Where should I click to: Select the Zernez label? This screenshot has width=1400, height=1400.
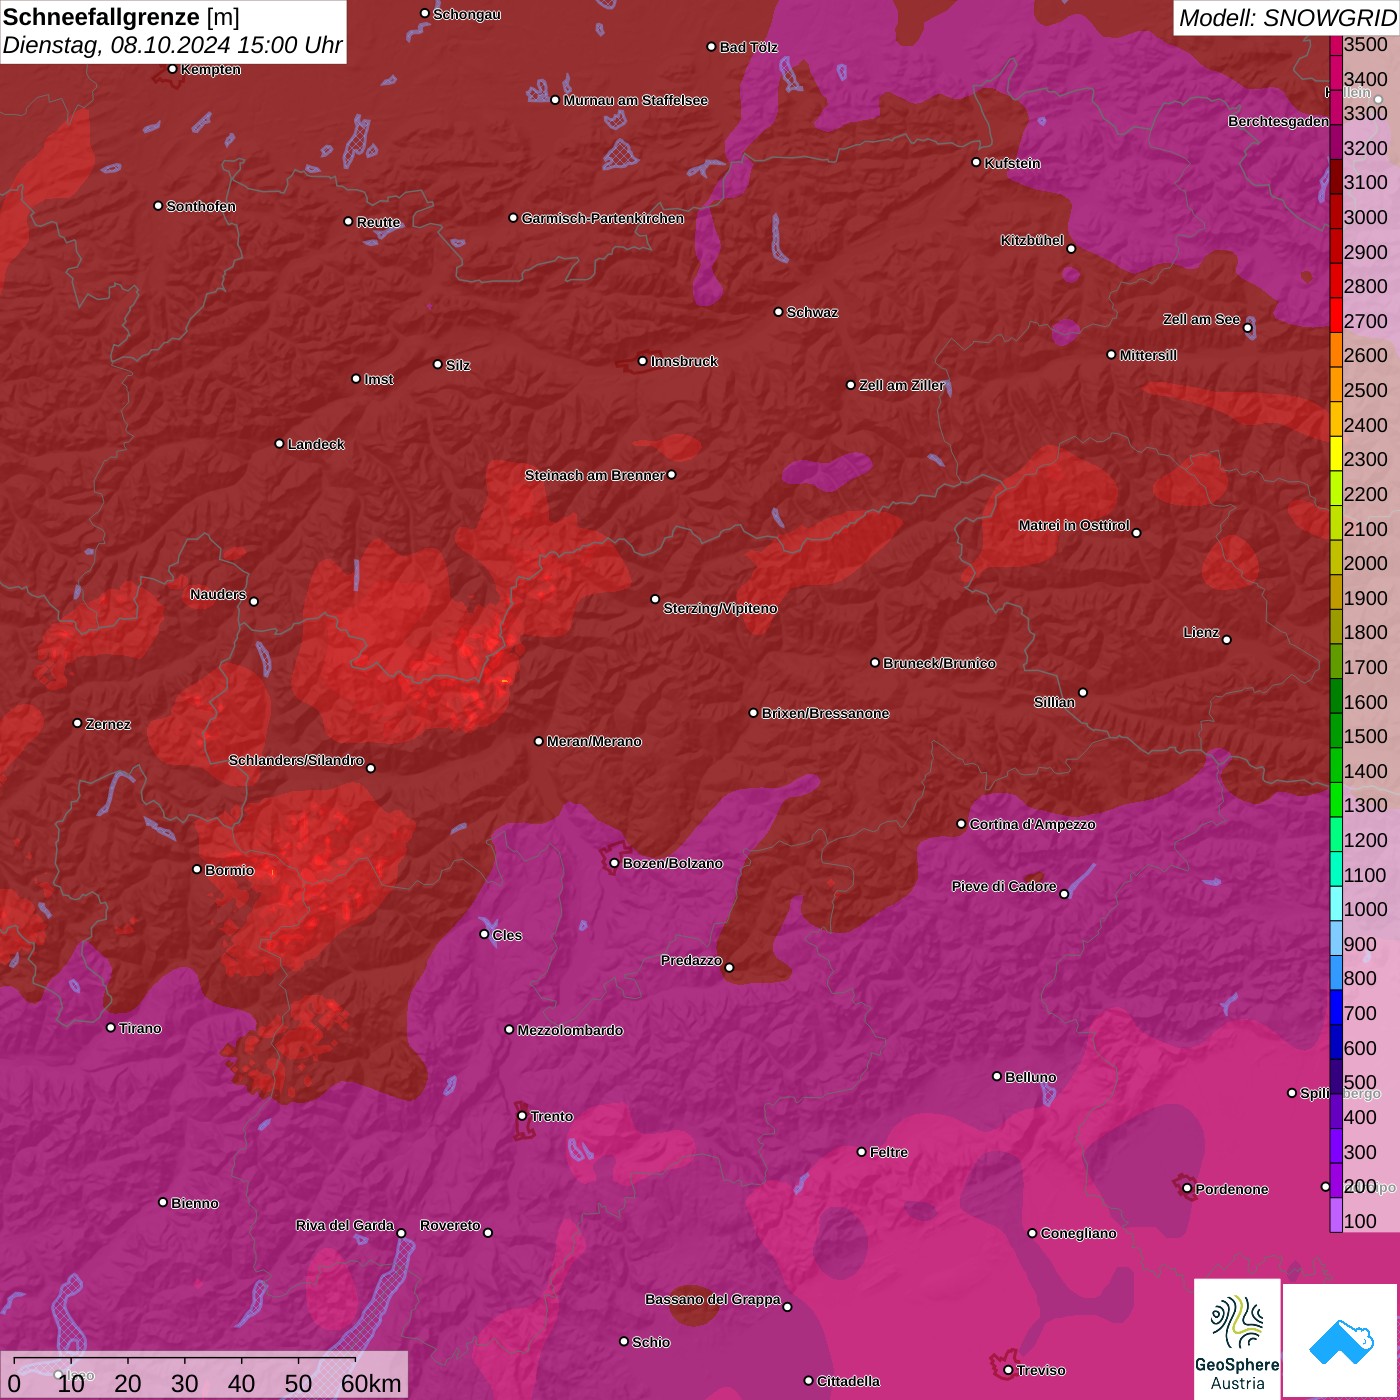[x=108, y=724]
